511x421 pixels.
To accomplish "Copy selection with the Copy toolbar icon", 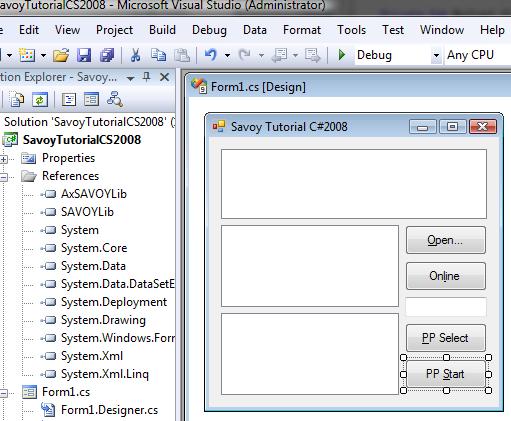I will click(158, 55).
